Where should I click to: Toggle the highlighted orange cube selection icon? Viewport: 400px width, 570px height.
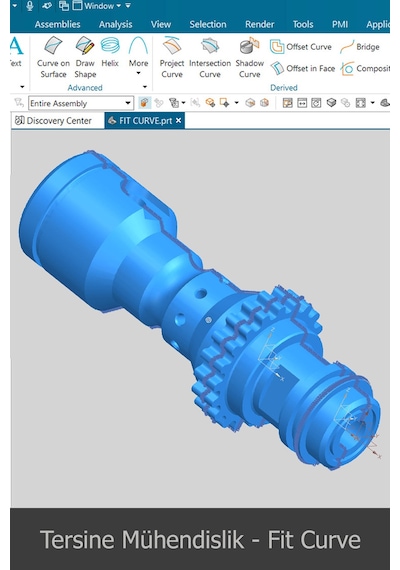point(144,103)
